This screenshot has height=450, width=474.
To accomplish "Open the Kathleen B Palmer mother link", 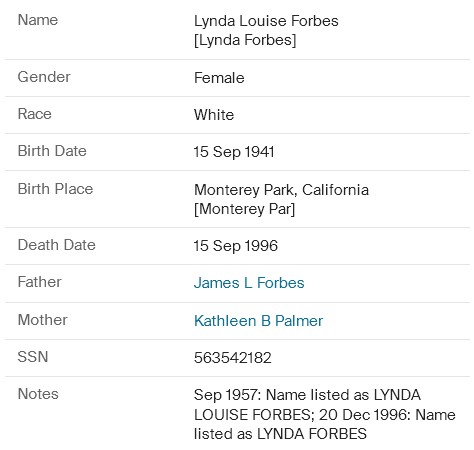I will pyautogui.click(x=258, y=321).
